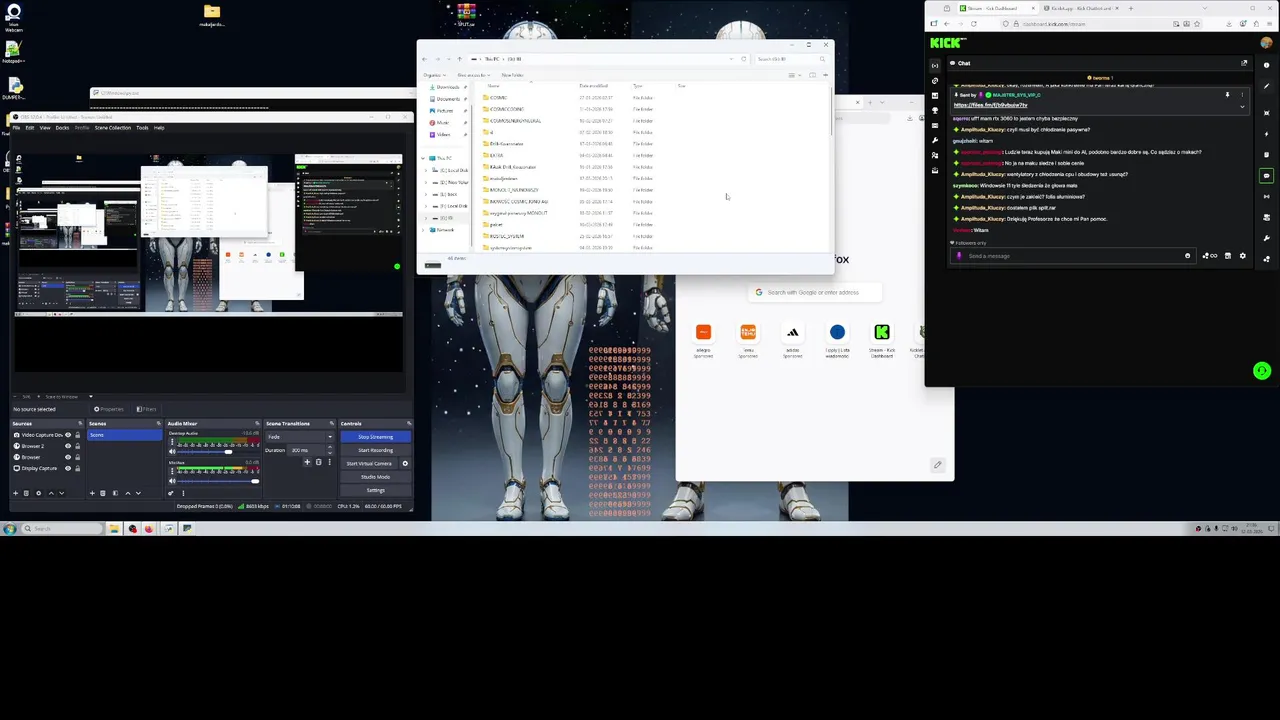This screenshot has height=720, width=1280.
Task: Open Organize dropdown in File Explorer
Action: pyautogui.click(x=435, y=75)
